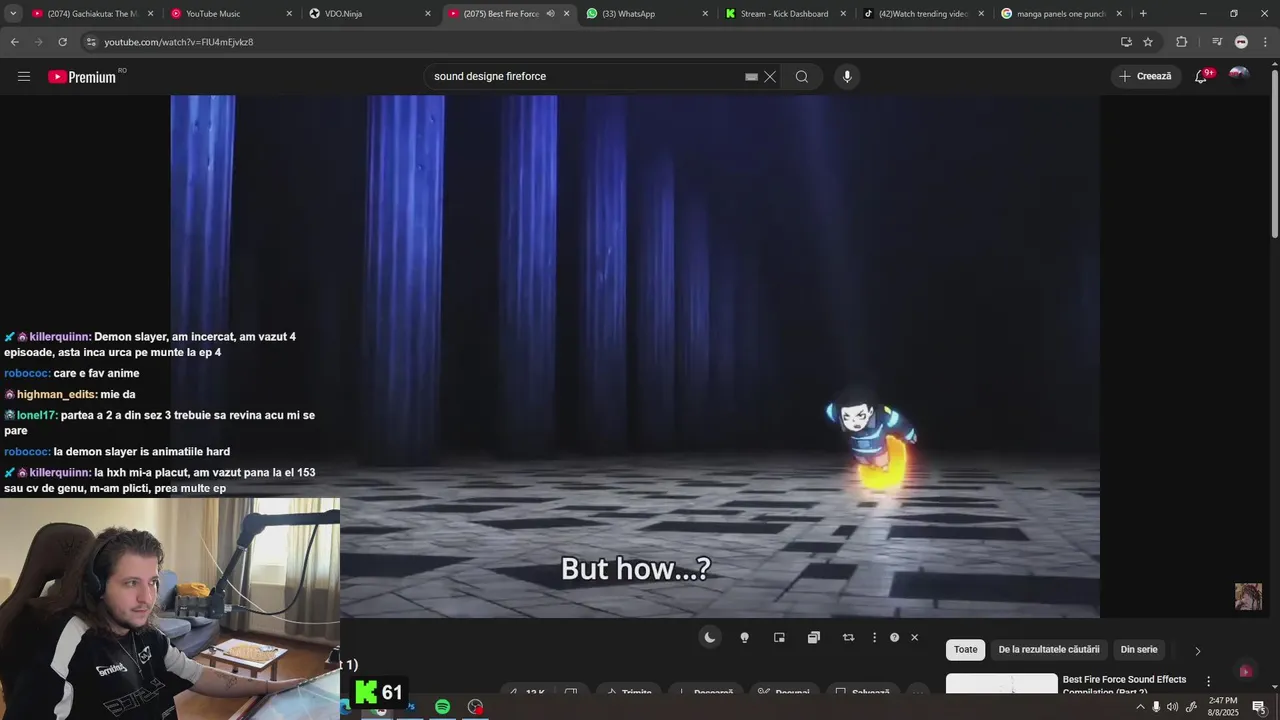Image resolution: width=1280 pixels, height=720 pixels.
Task: Open the on-screen keyboard in the search box
Action: click(751, 76)
